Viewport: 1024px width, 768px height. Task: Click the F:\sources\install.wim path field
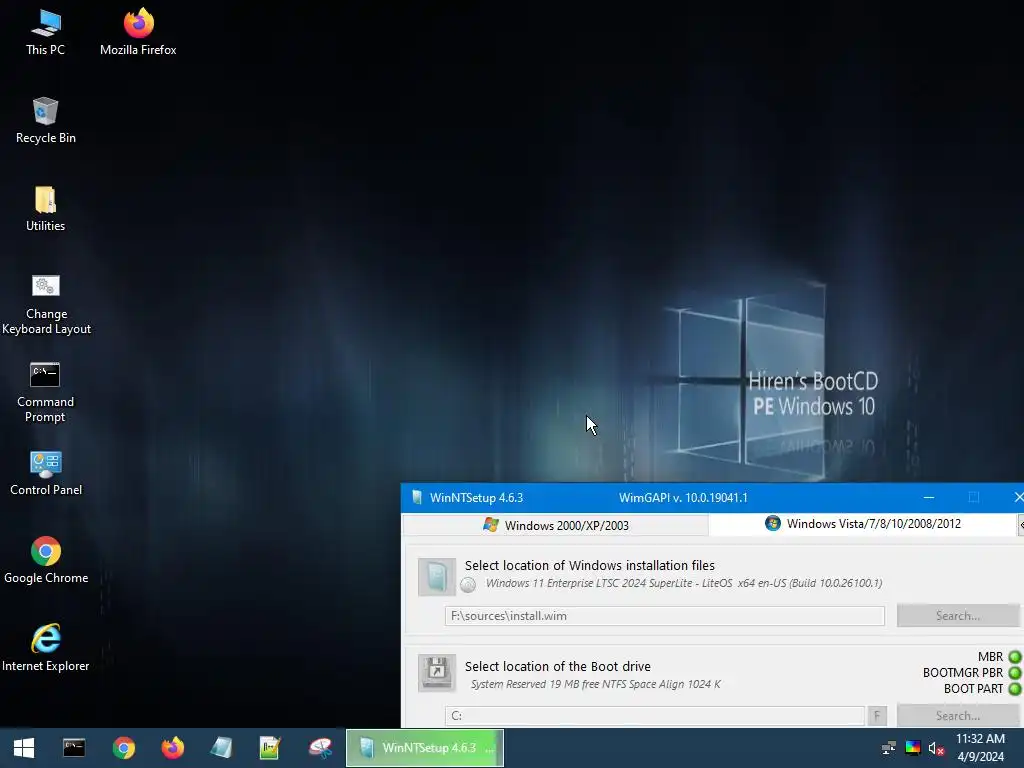pos(665,616)
